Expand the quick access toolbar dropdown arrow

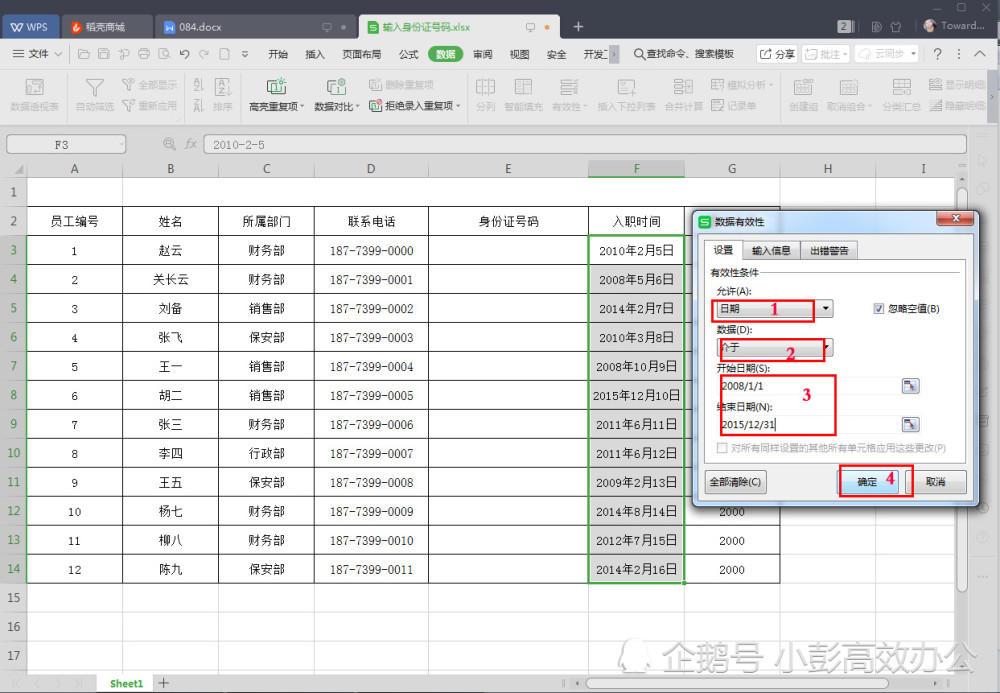point(245,54)
